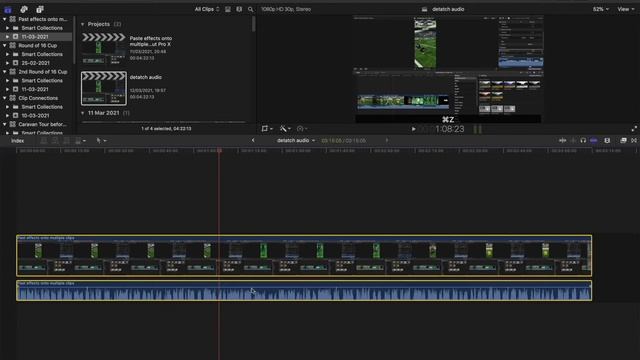
Task: Click the detatch audio title above viewer
Action: (448, 9)
